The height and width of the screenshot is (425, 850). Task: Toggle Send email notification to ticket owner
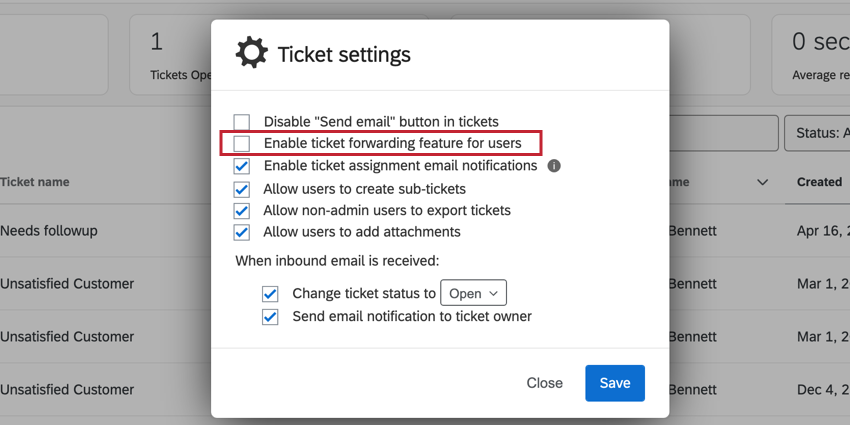(x=270, y=317)
